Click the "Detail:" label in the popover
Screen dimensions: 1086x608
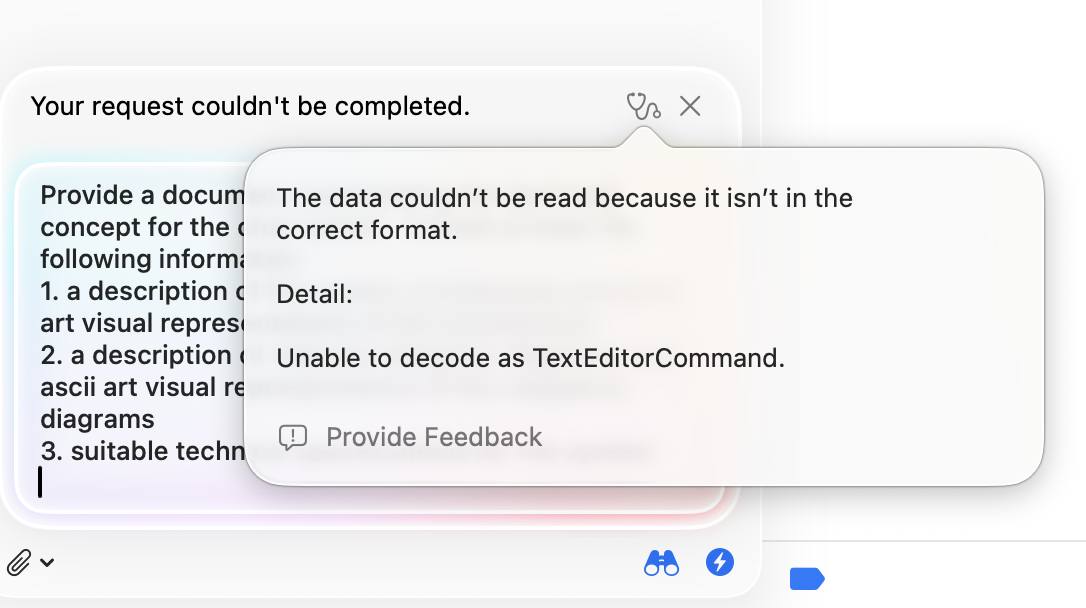click(x=314, y=295)
